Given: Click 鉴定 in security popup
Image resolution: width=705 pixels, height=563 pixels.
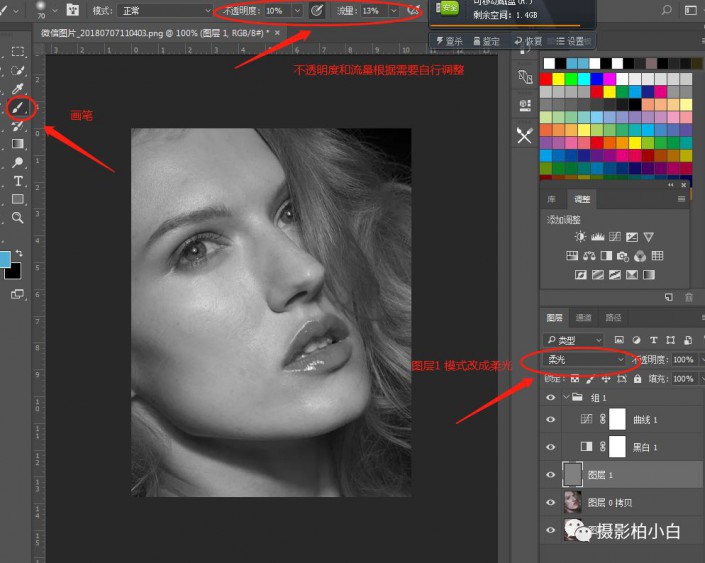Looking at the screenshot, I should pyautogui.click(x=486, y=41).
